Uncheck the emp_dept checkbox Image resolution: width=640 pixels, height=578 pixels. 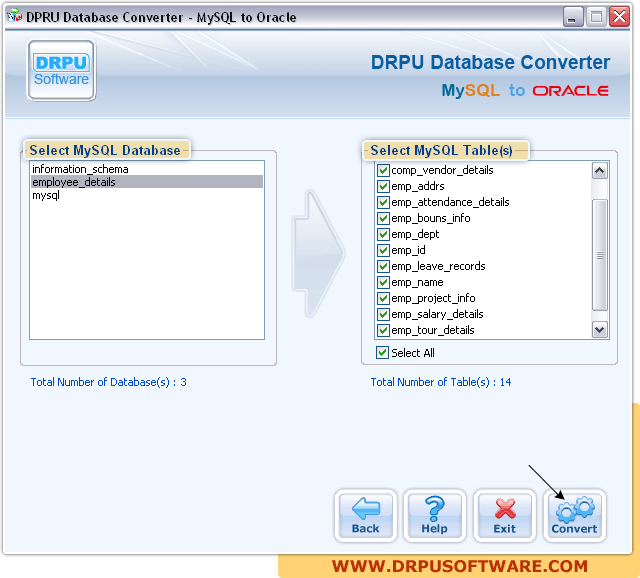coord(383,234)
